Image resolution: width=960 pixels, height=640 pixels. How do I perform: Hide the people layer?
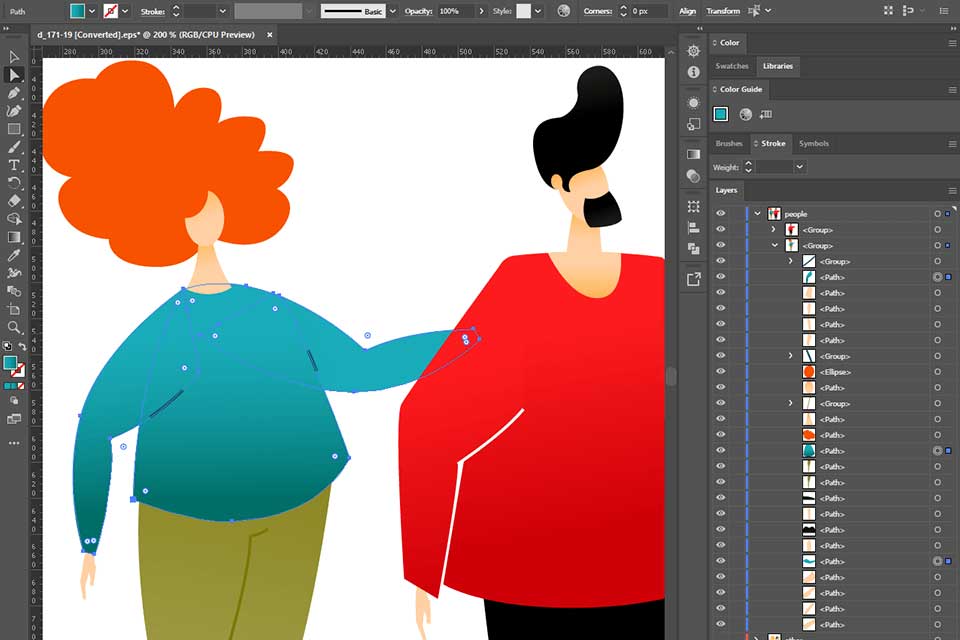tap(721, 213)
